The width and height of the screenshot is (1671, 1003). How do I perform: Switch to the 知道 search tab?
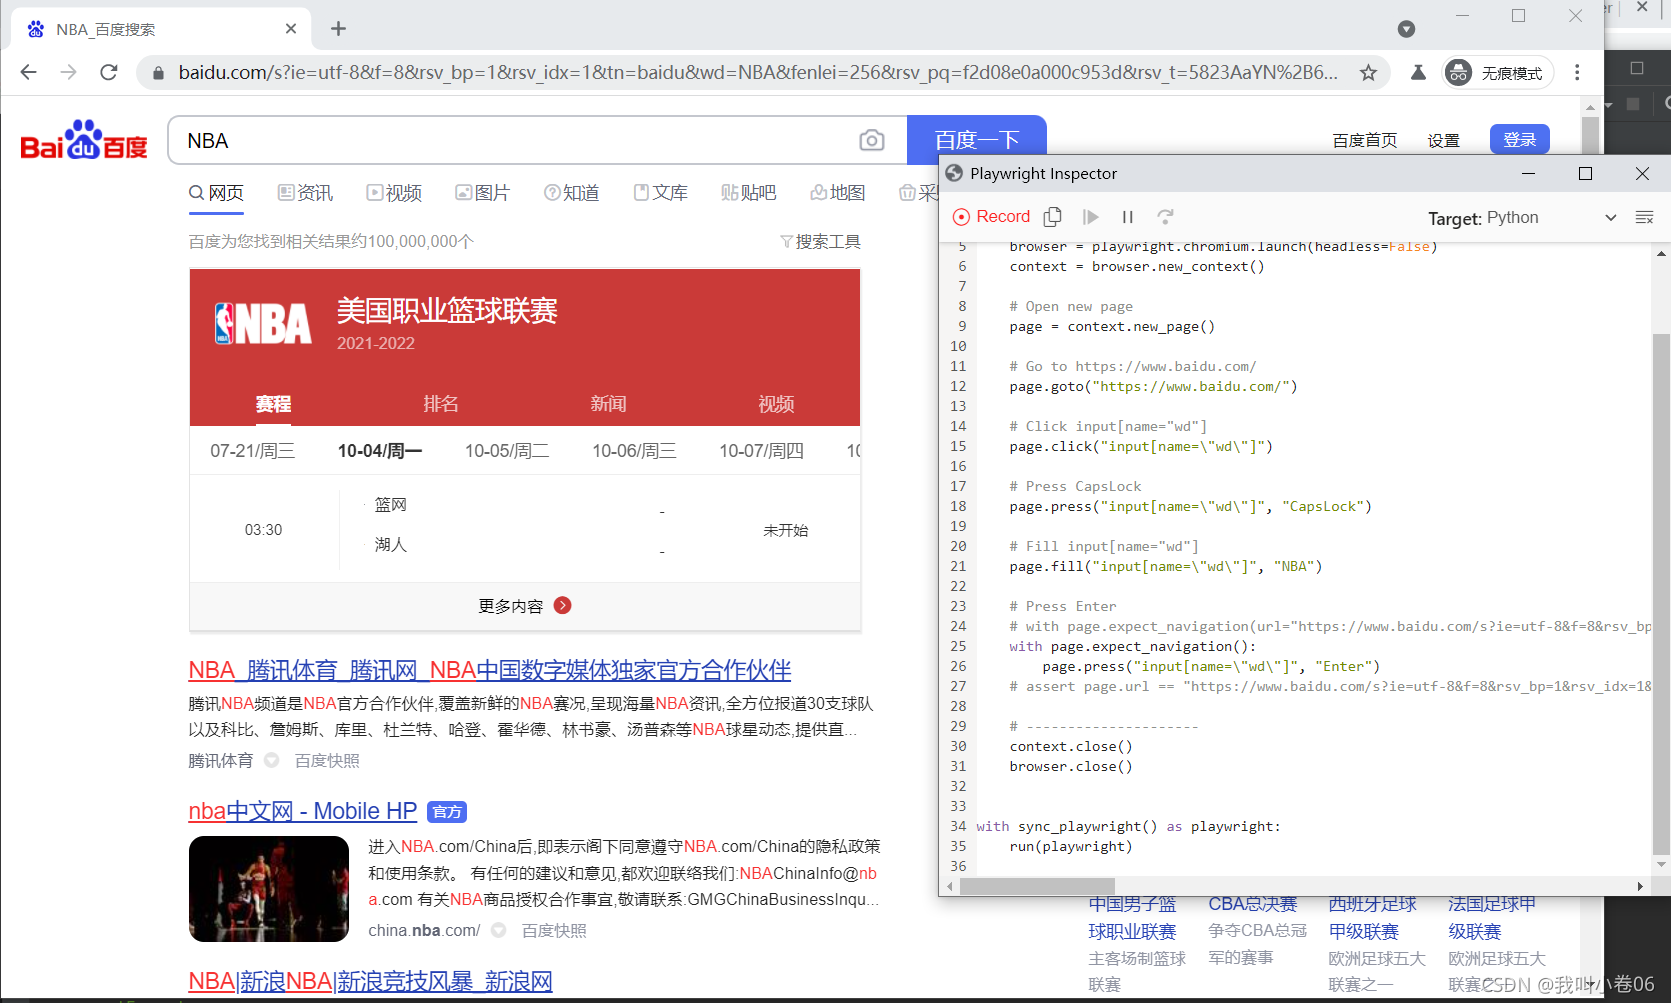pyautogui.click(x=571, y=193)
